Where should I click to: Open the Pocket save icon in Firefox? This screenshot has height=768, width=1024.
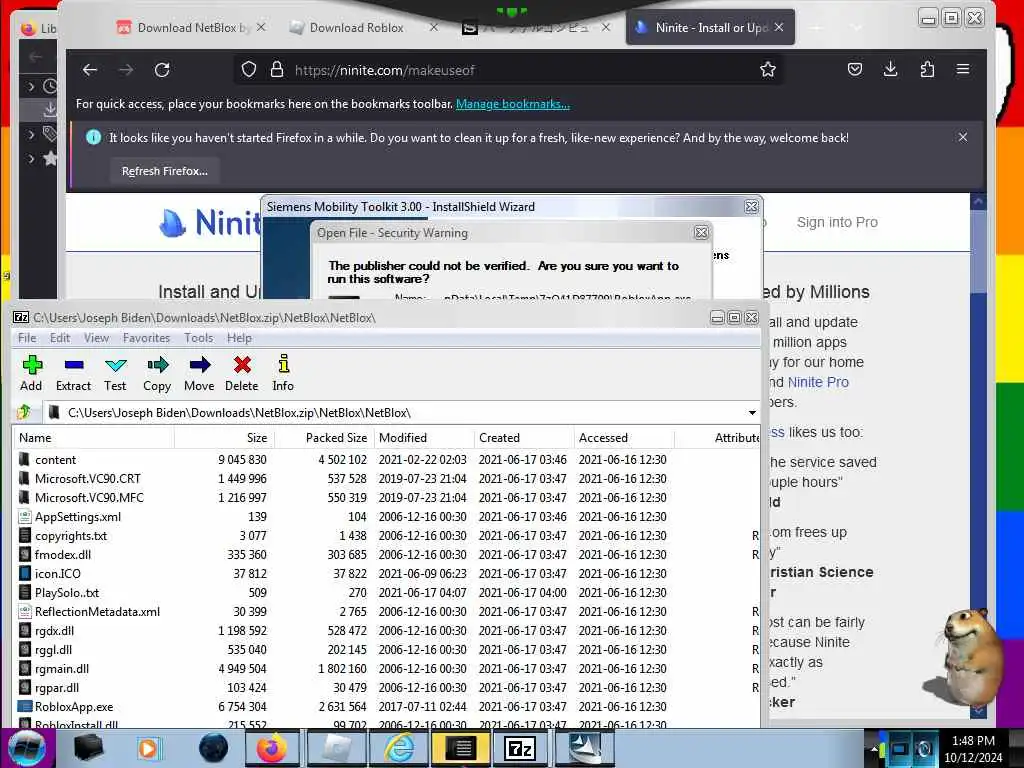tap(855, 69)
